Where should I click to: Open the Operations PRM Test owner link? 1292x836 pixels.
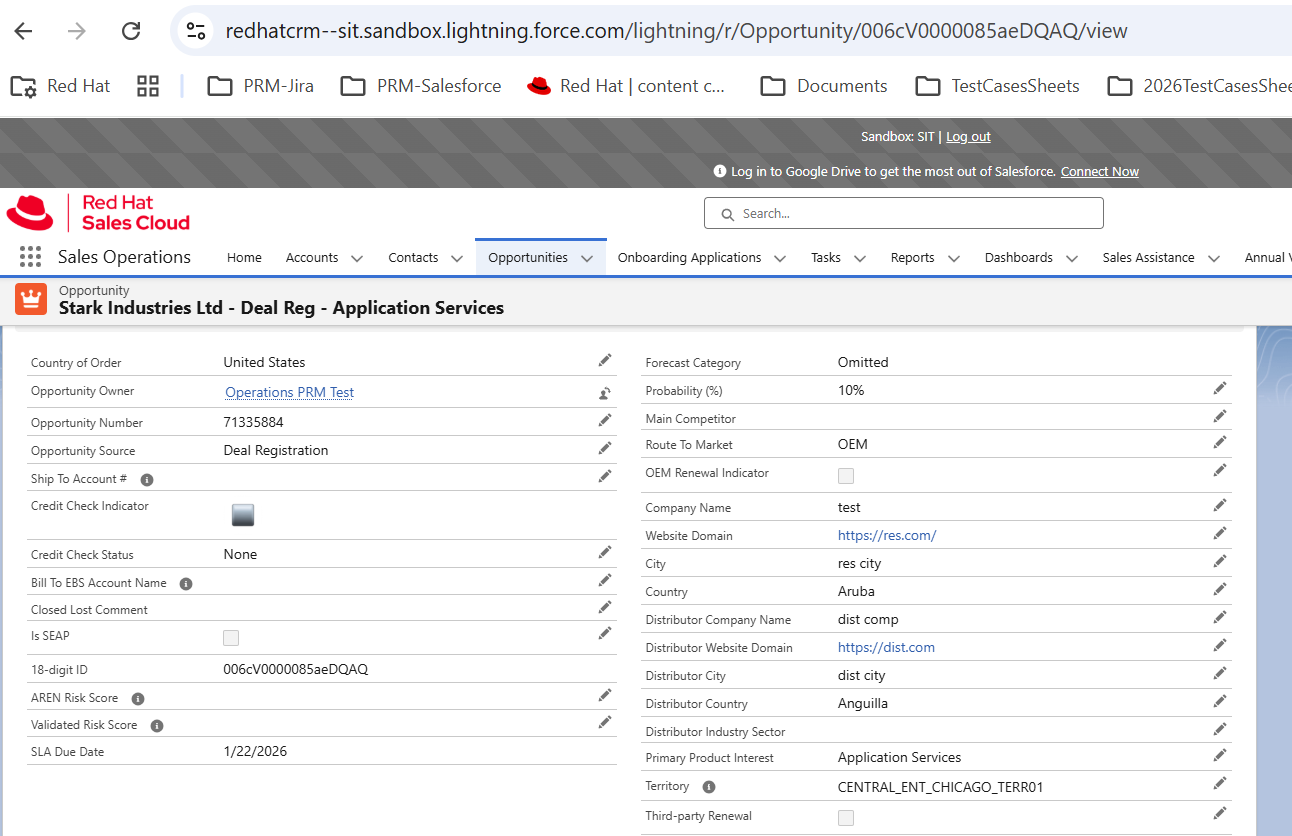[x=289, y=392]
